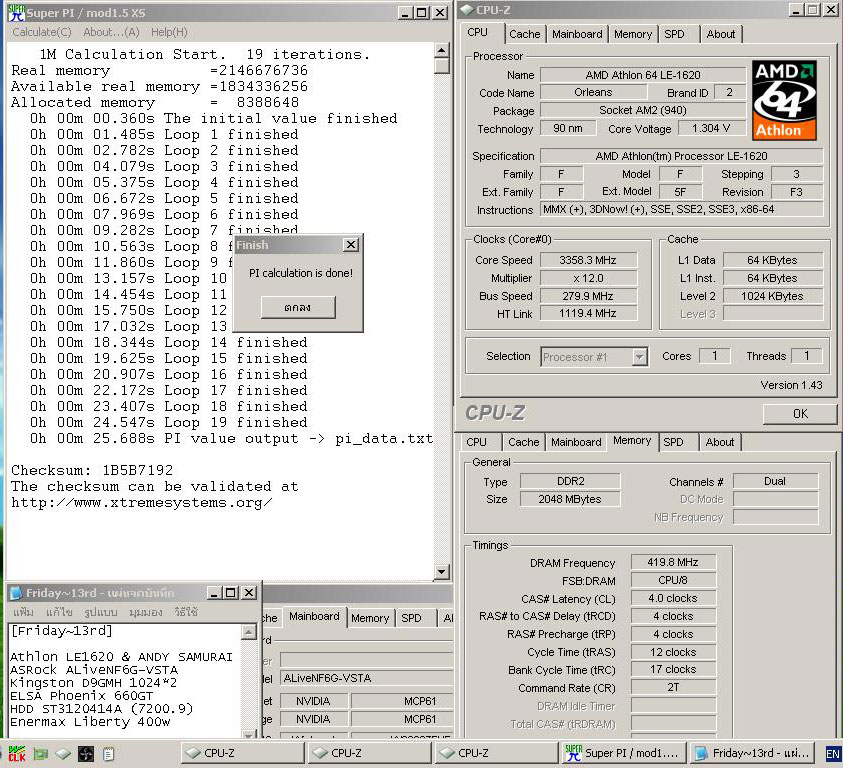
Task: Click the Notepad scrollbar up arrow
Action: point(248,632)
